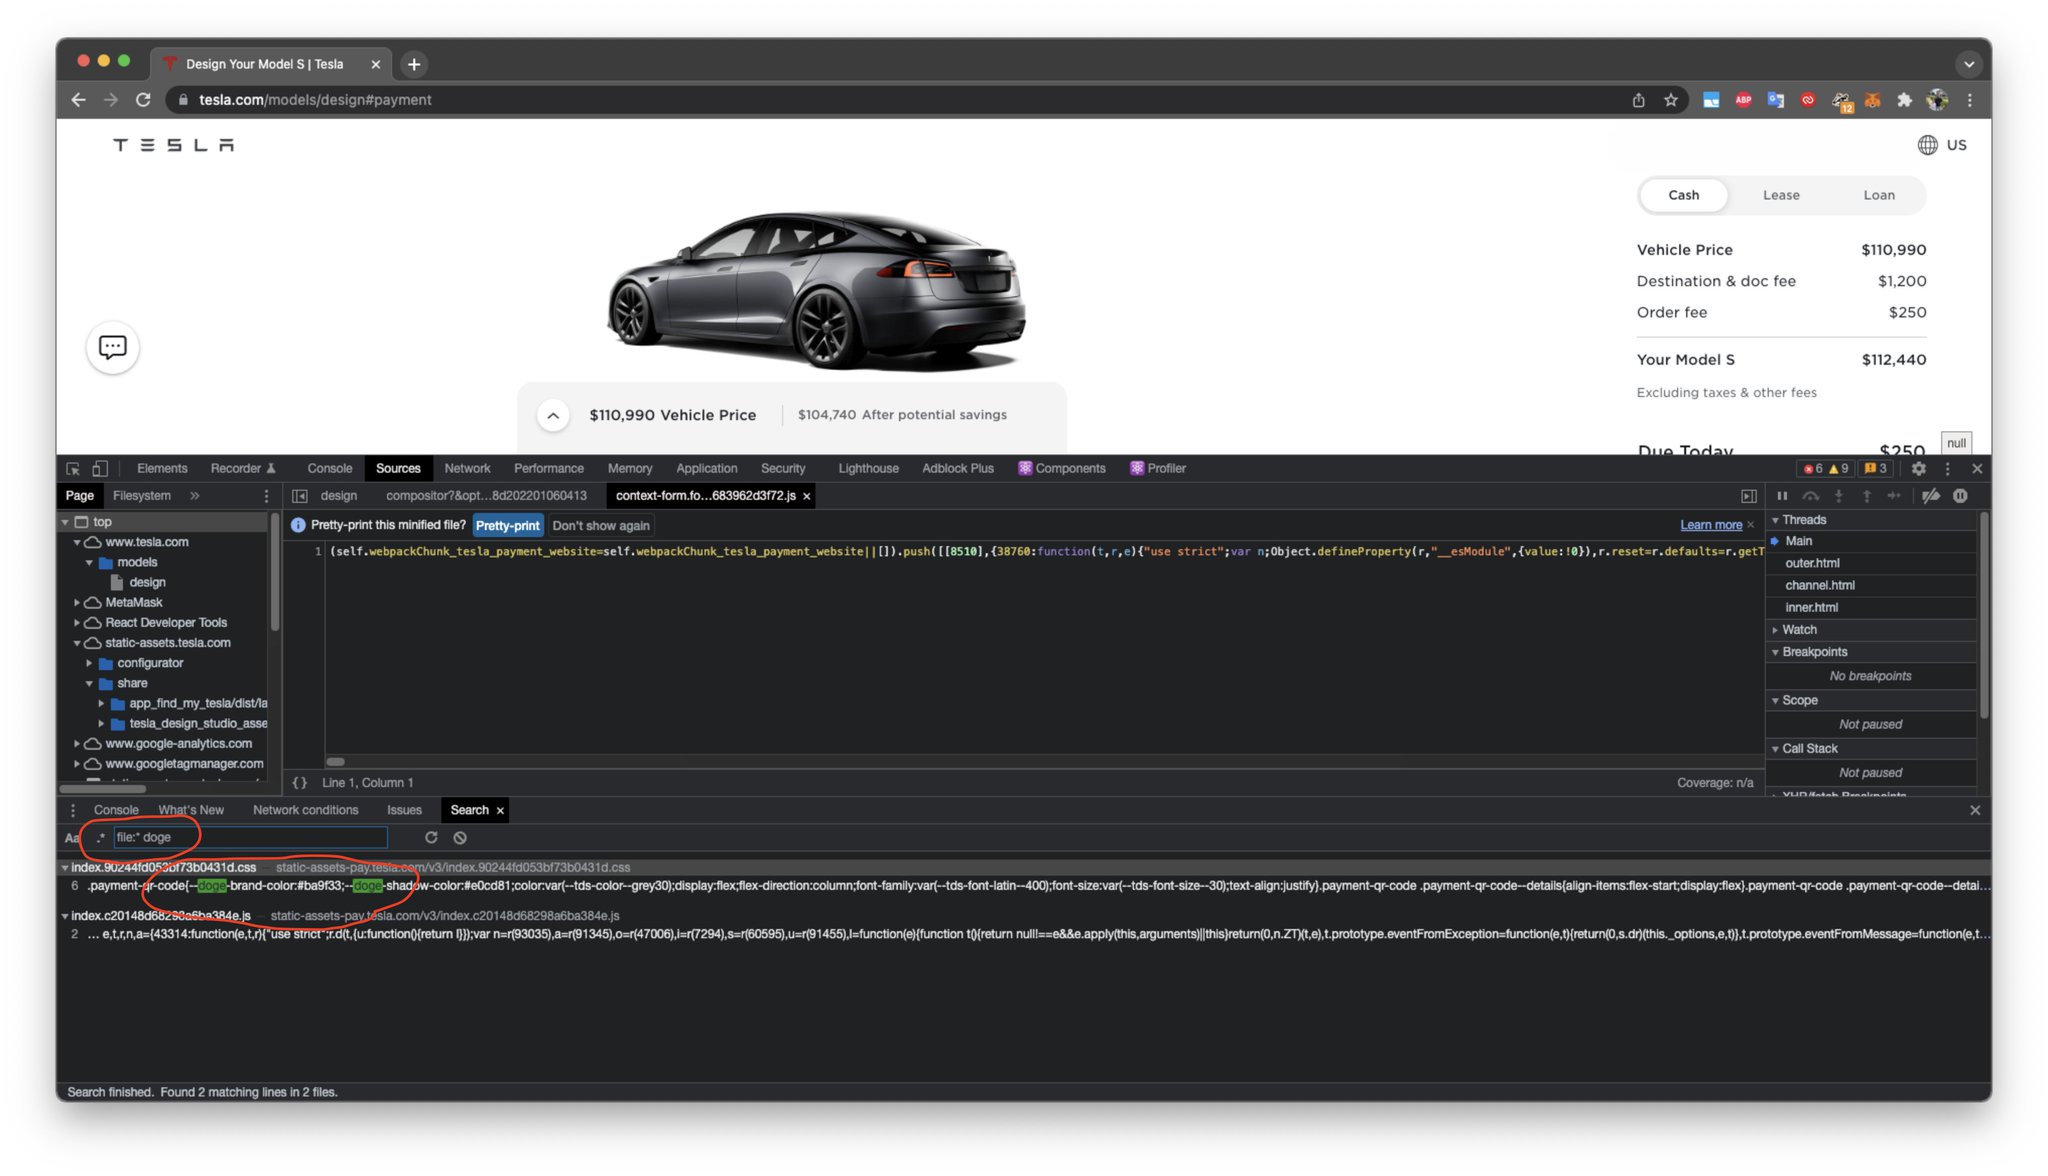Collapse the share folder
Image resolution: width=2048 pixels, height=1176 pixels.
pyautogui.click(x=89, y=684)
